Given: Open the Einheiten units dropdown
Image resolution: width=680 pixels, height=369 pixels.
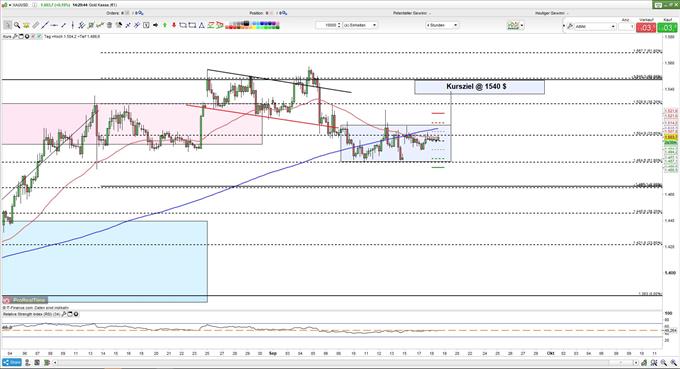Looking at the screenshot, I should (360, 25).
